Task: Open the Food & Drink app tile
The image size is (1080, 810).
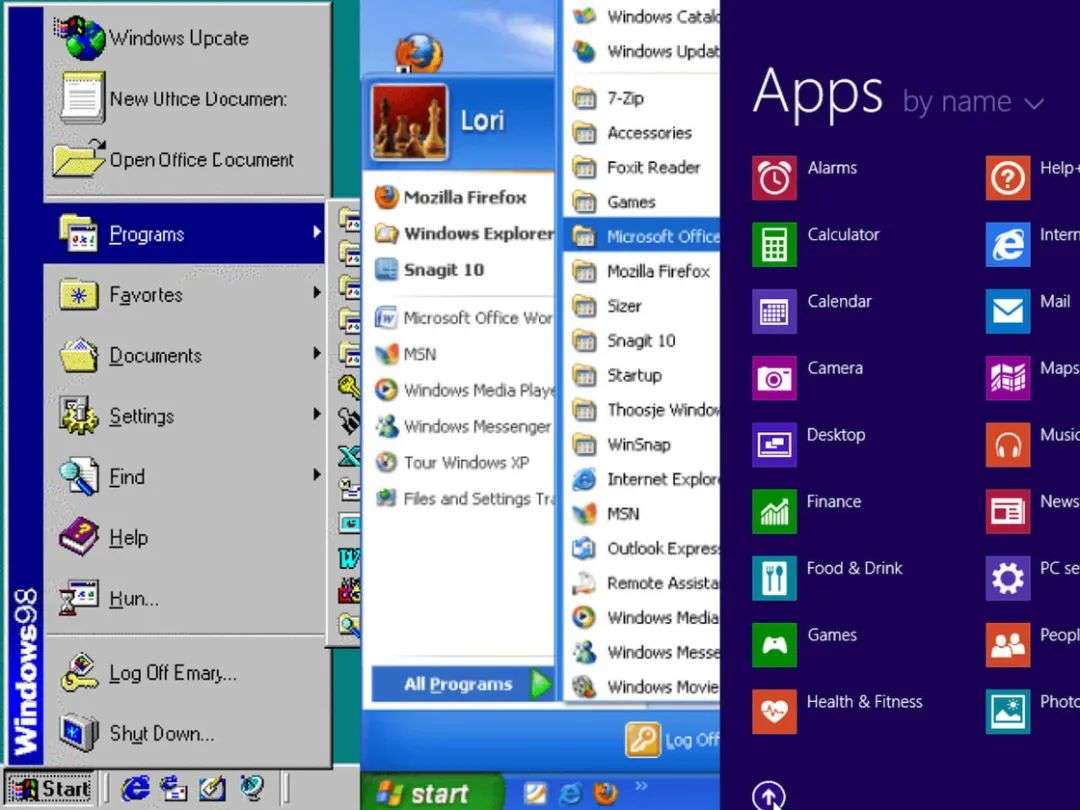Action: click(774, 579)
